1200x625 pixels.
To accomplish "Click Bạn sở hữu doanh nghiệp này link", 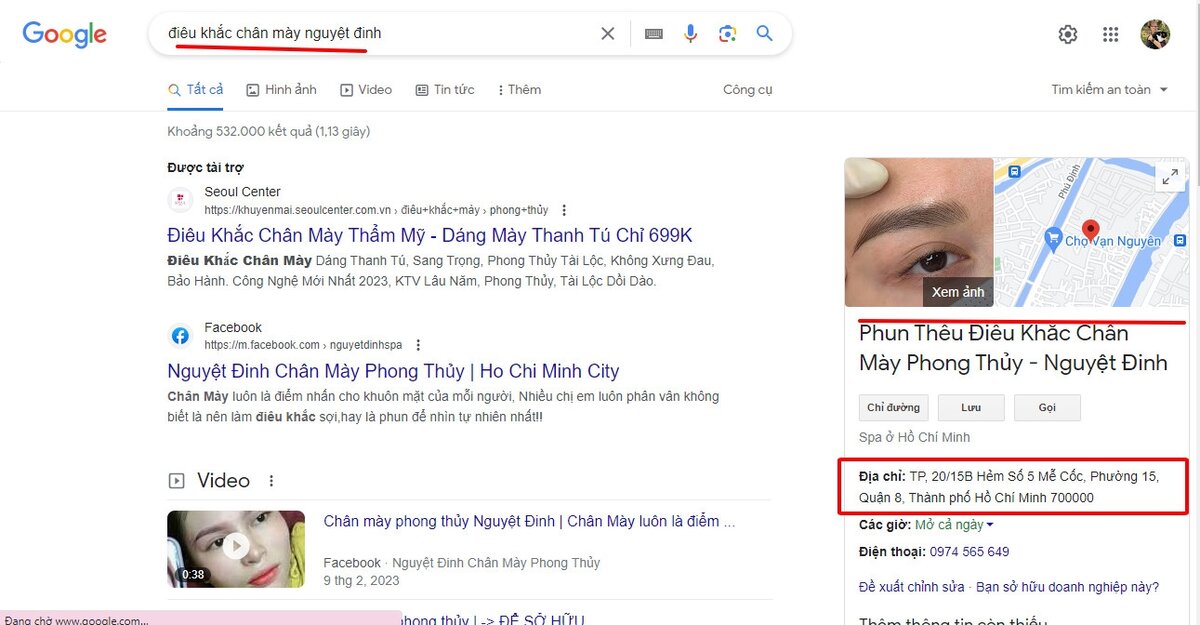I will (1067, 587).
